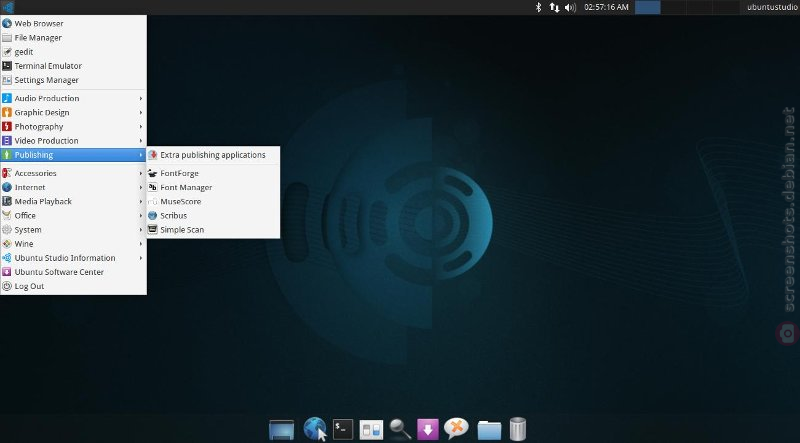This screenshot has height=443, width=800.
Task: Expand Internet submenu arrow
Action: click(x=141, y=187)
